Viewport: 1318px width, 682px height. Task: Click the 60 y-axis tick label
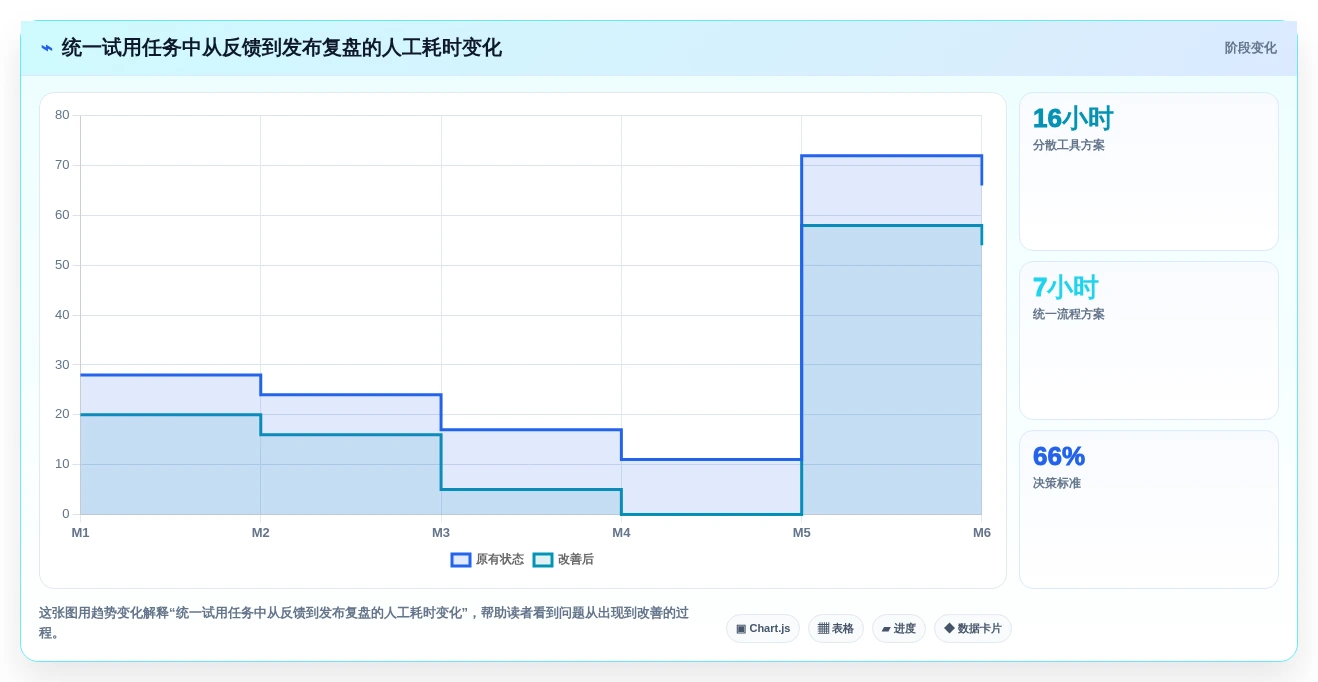coord(62,215)
